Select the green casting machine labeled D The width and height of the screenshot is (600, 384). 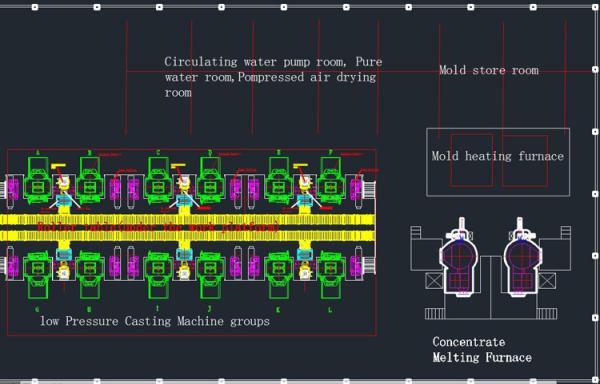coord(210,183)
